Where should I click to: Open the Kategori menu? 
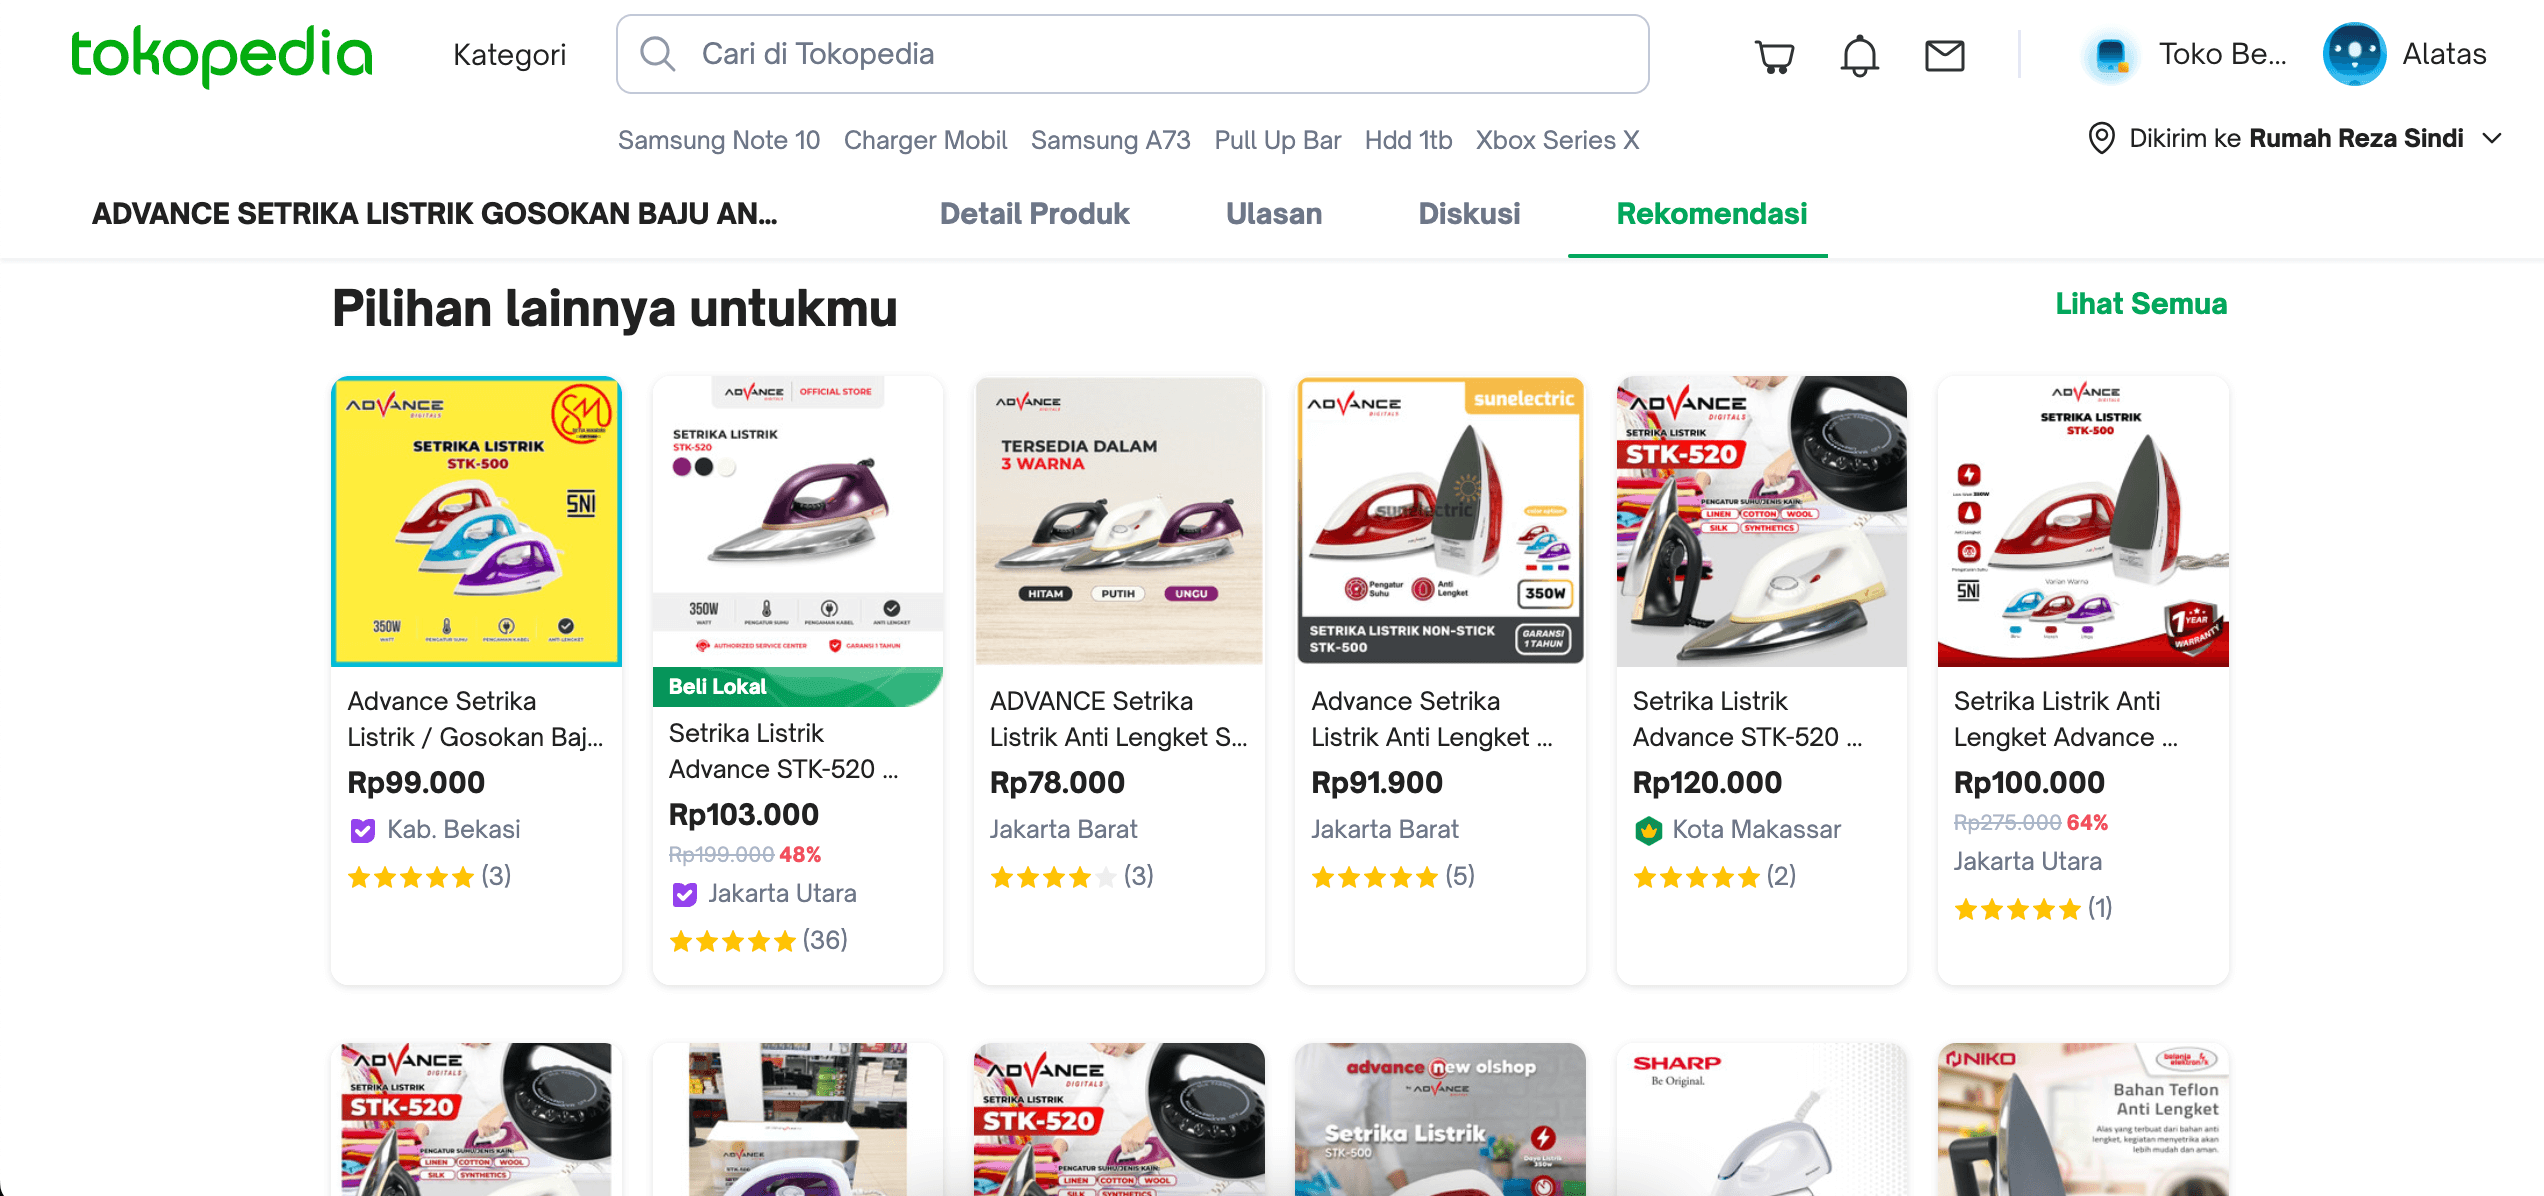click(x=509, y=54)
